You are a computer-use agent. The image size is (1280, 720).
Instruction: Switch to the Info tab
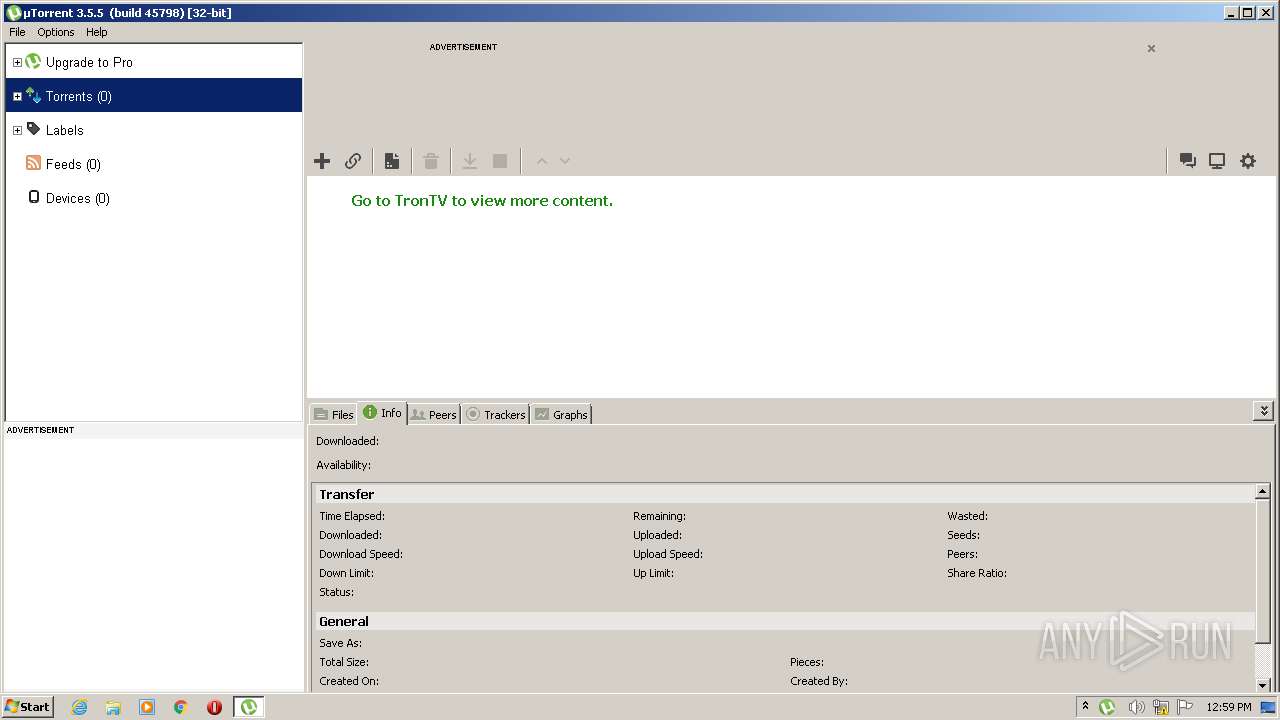pyautogui.click(x=382, y=413)
